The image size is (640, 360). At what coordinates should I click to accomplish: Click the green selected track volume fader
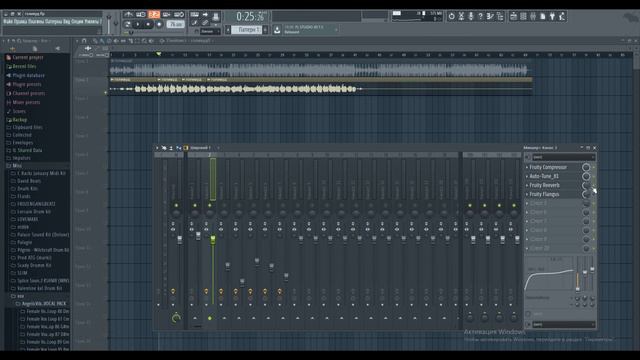click(213, 239)
